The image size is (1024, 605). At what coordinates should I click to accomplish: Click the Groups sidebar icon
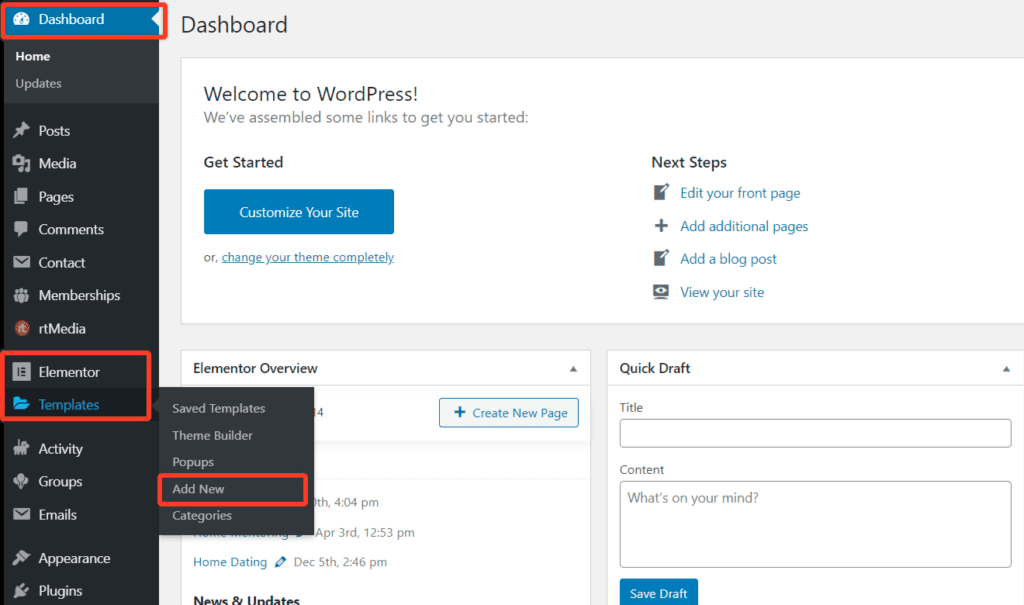(22, 482)
